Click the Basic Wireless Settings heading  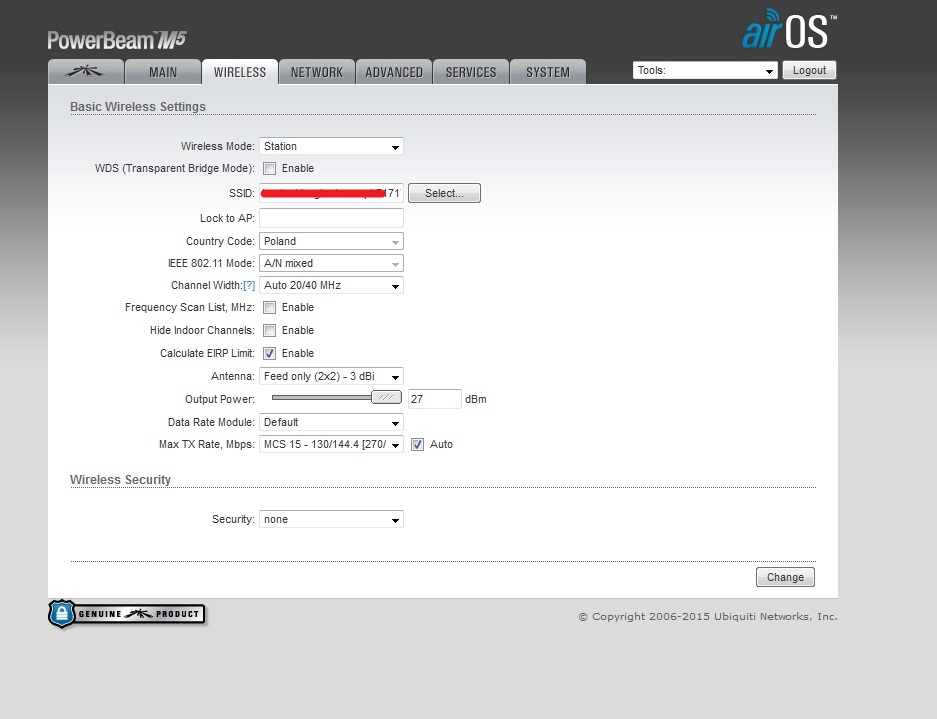(x=138, y=106)
